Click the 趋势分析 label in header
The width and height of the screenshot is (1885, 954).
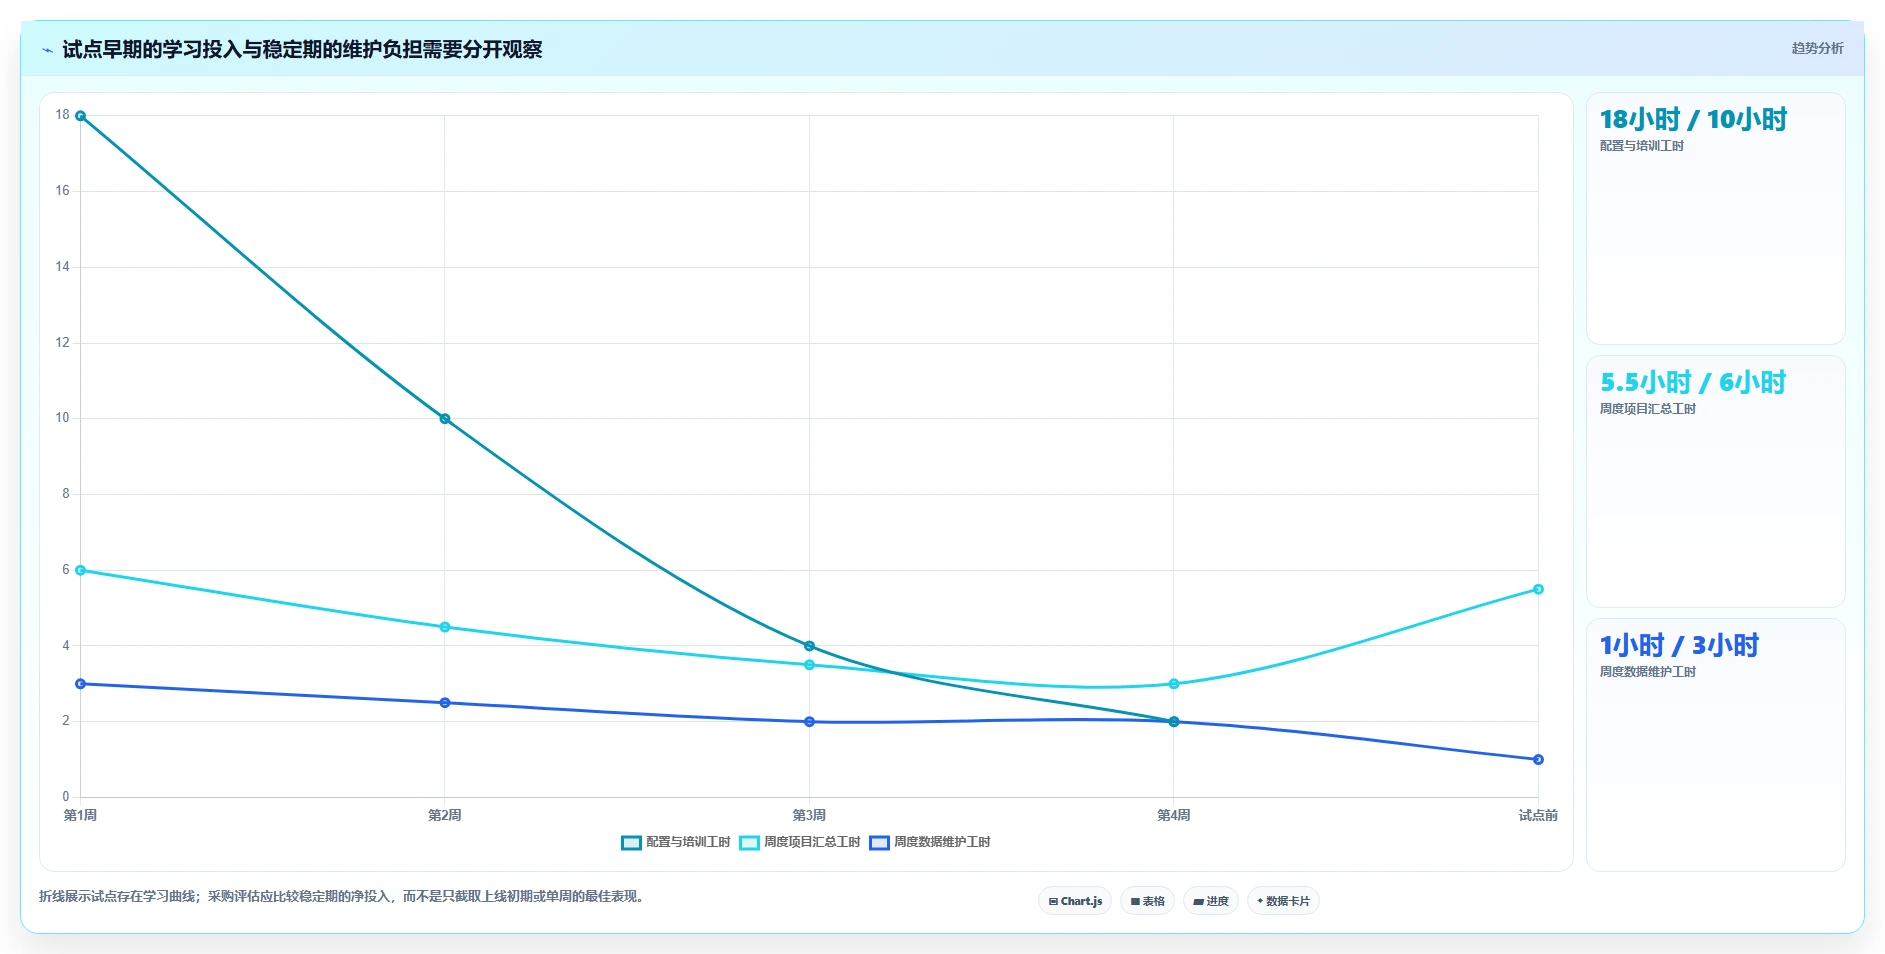tap(1817, 48)
